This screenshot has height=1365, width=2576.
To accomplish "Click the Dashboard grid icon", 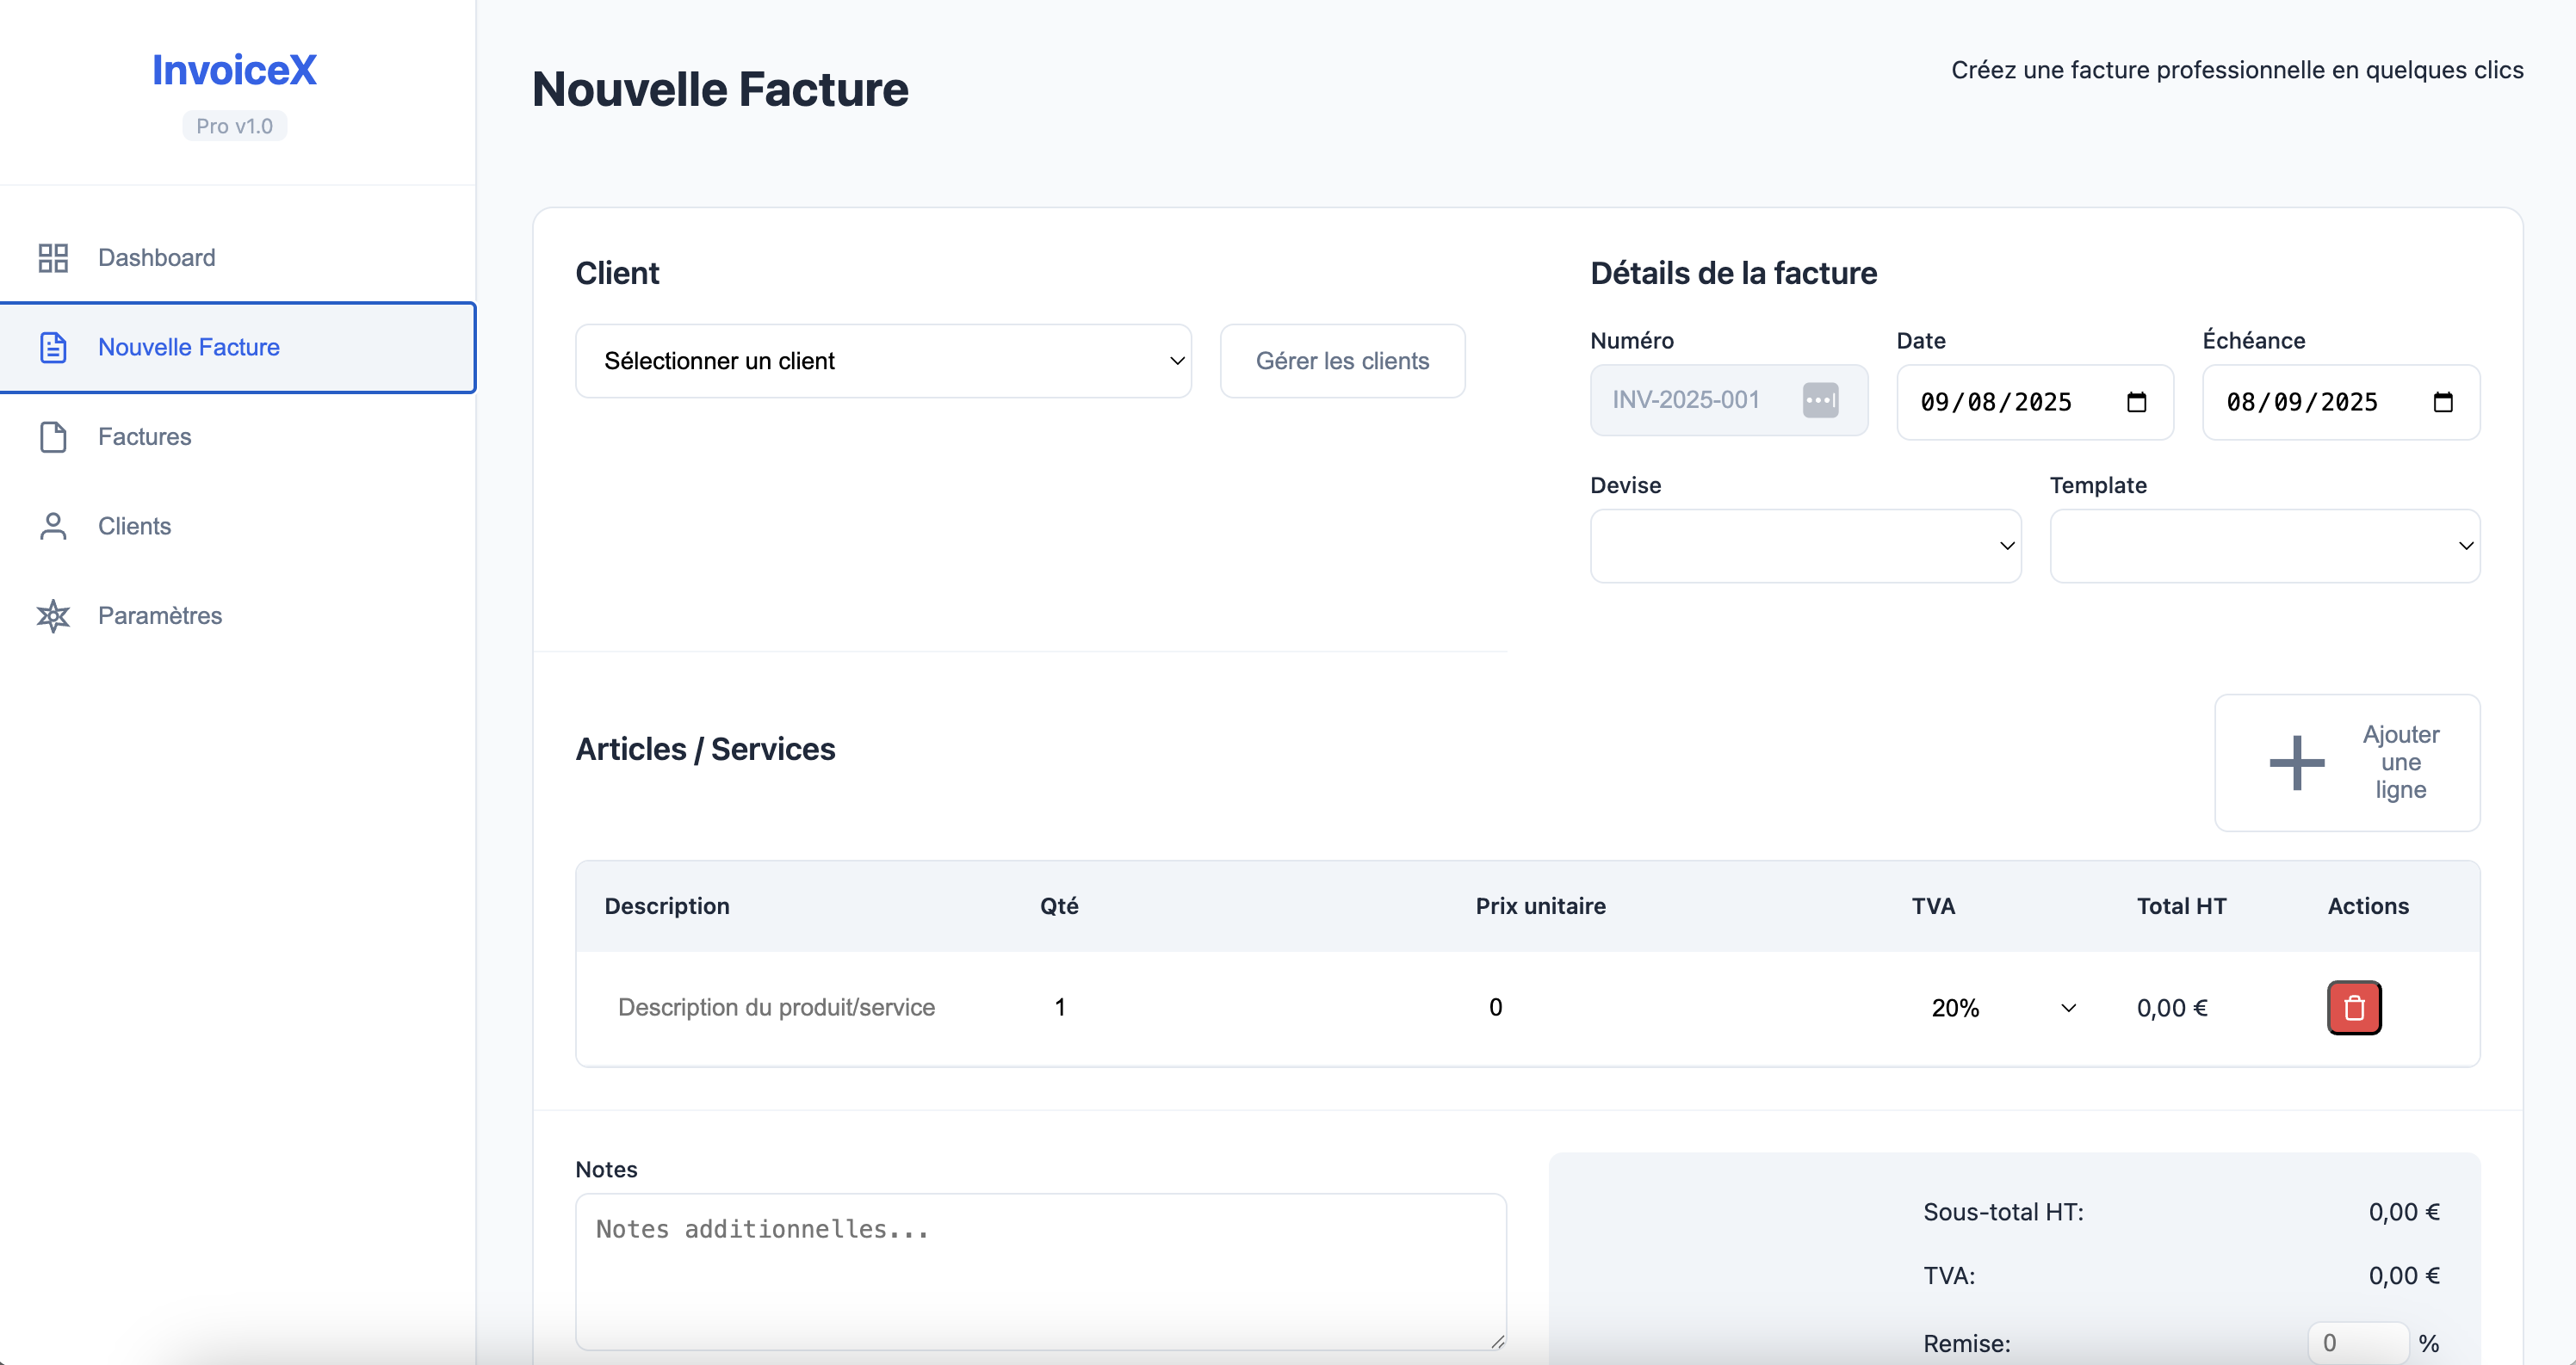I will coord(53,258).
